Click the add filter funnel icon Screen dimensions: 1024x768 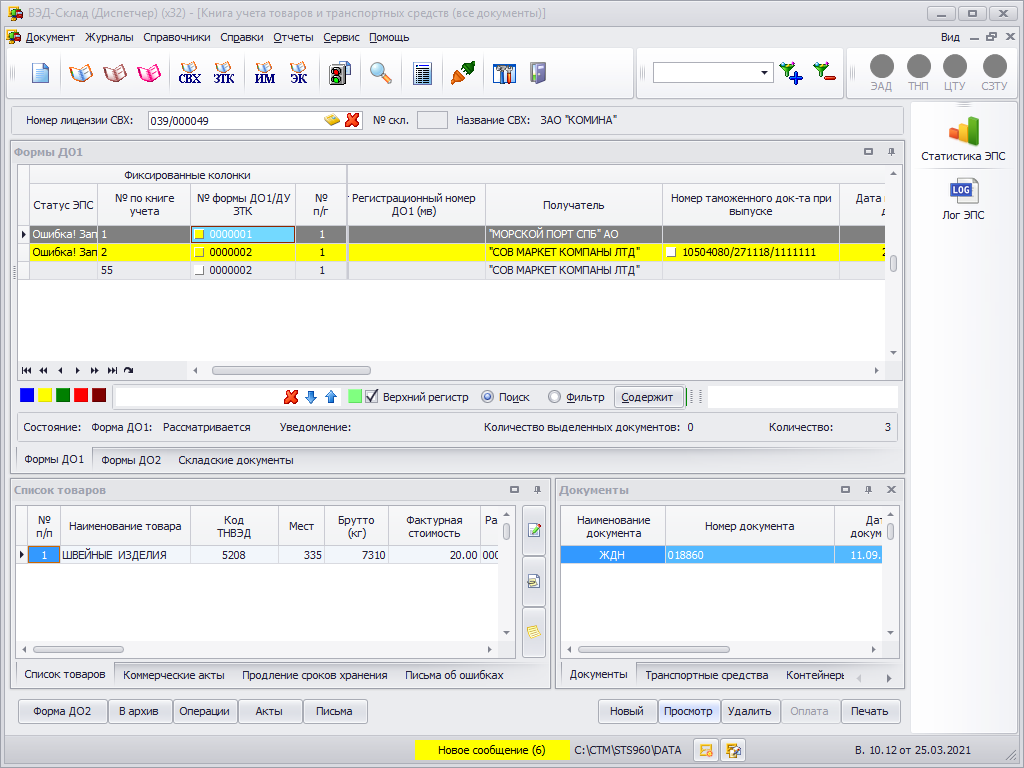pyautogui.click(x=791, y=73)
